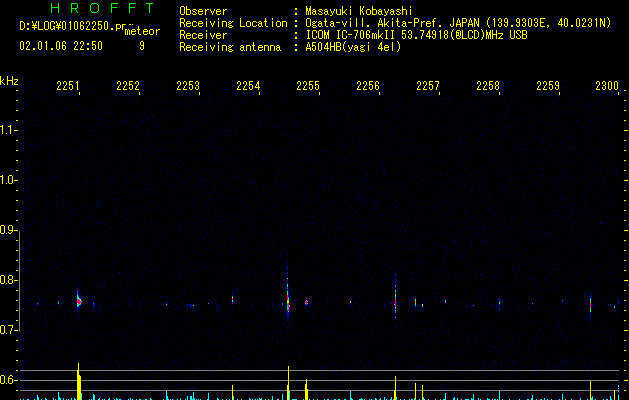The image size is (629, 400).
Task: Click the 'Receiver' label
Action: 203,35
